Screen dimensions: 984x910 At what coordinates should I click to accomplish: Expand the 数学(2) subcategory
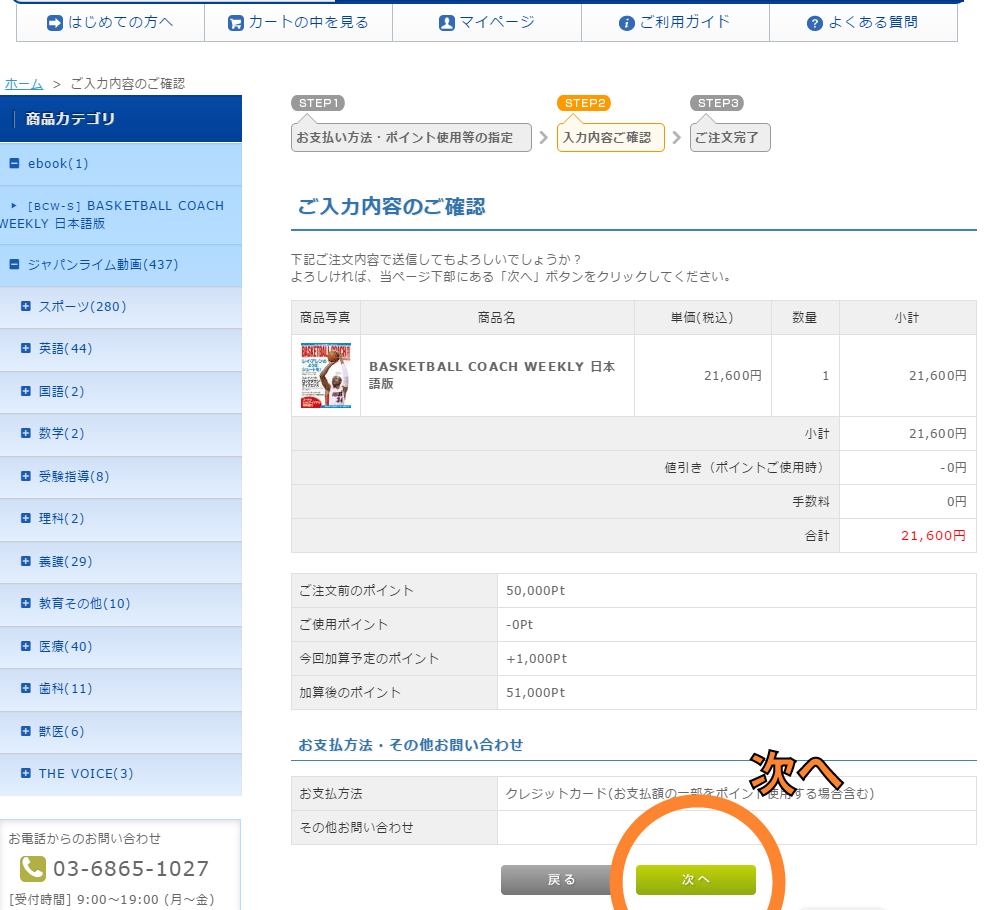[26, 432]
